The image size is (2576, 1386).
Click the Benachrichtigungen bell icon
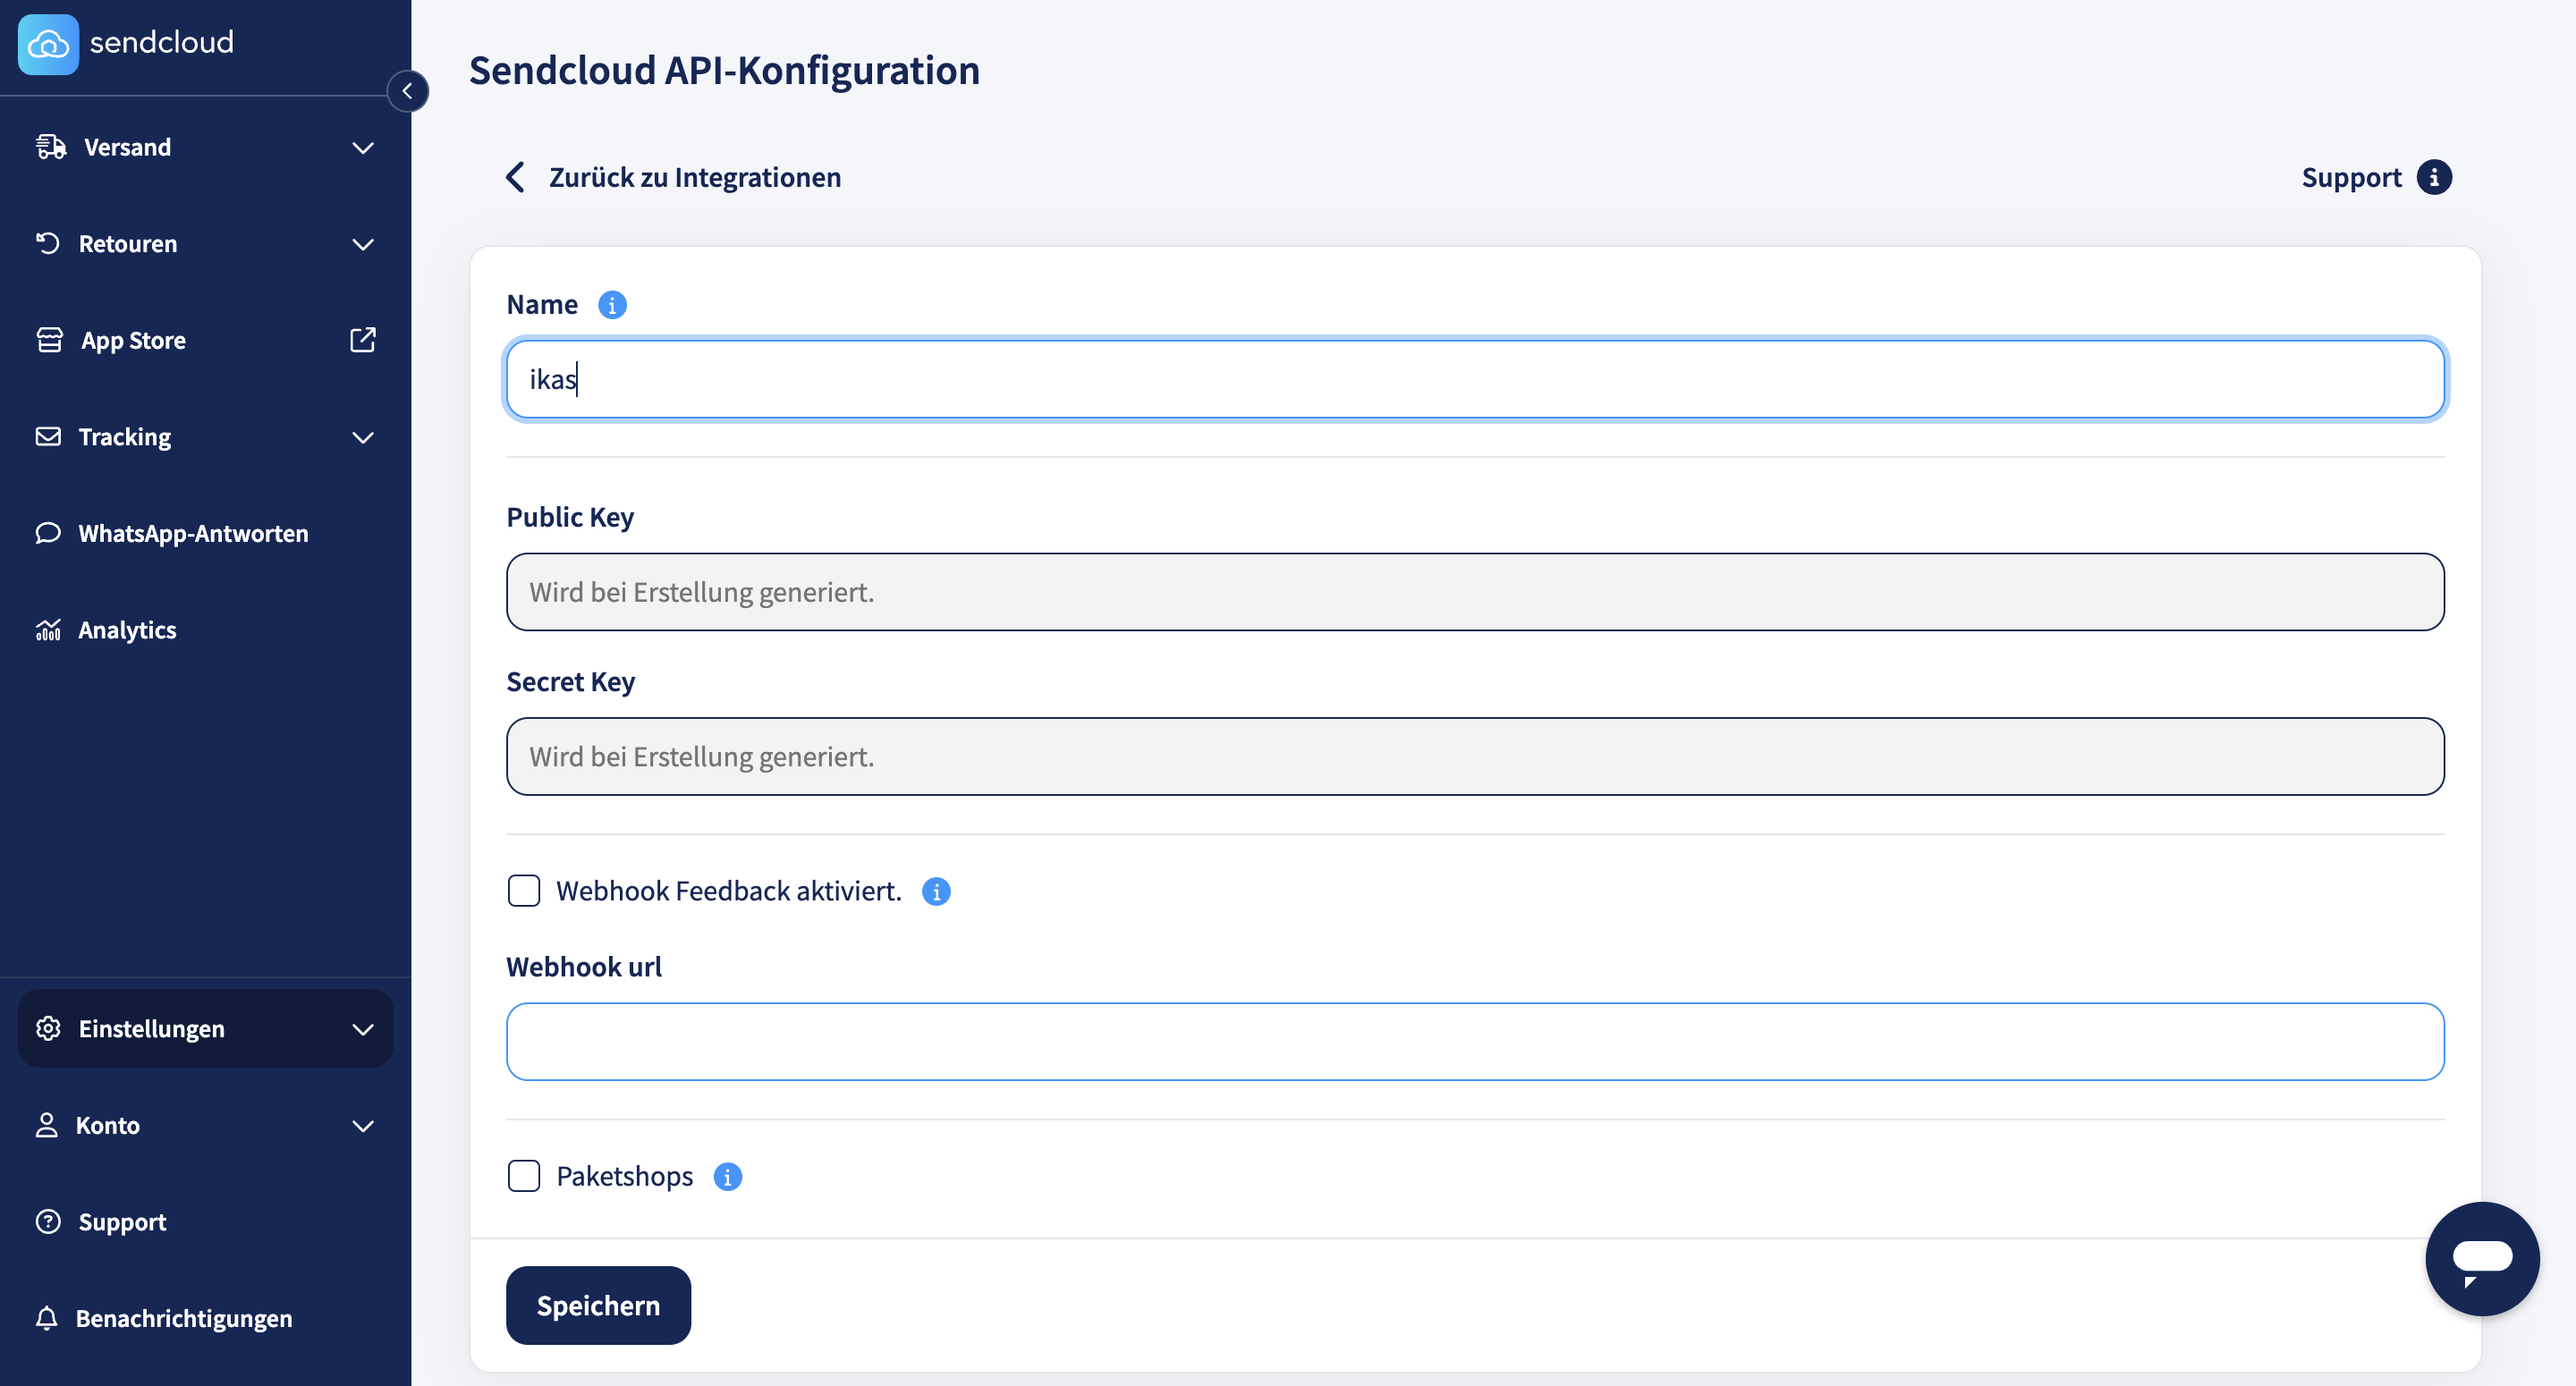coord(47,1317)
